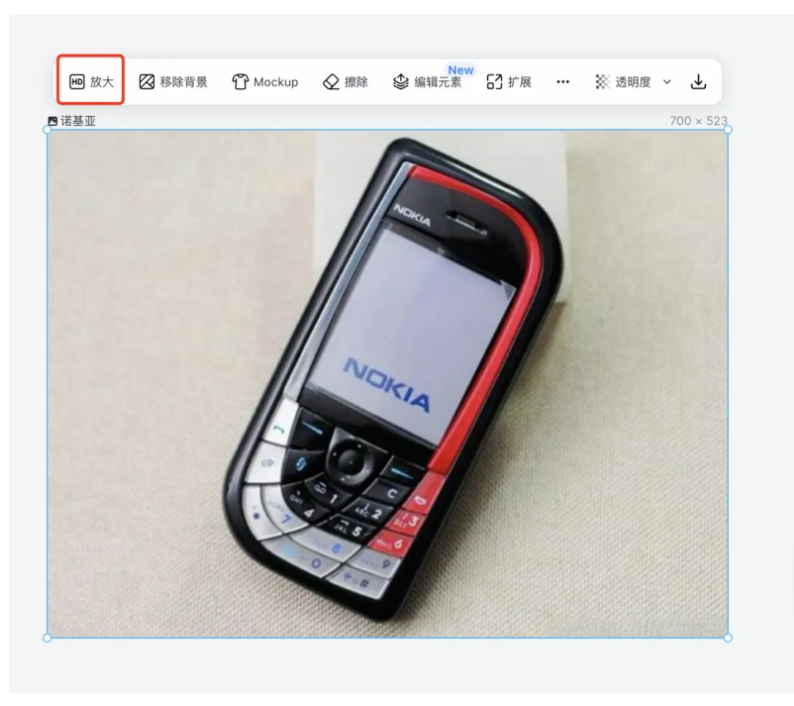Click the 编辑元素 layers icon

tap(401, 82)
